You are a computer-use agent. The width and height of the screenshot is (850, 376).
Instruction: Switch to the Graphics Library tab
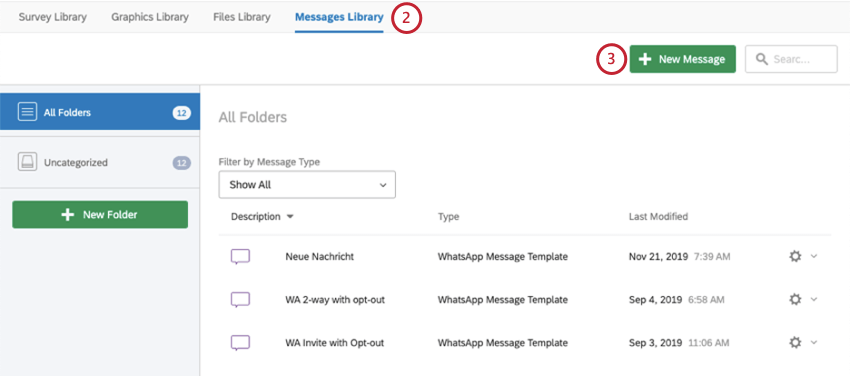coord(150,17)
